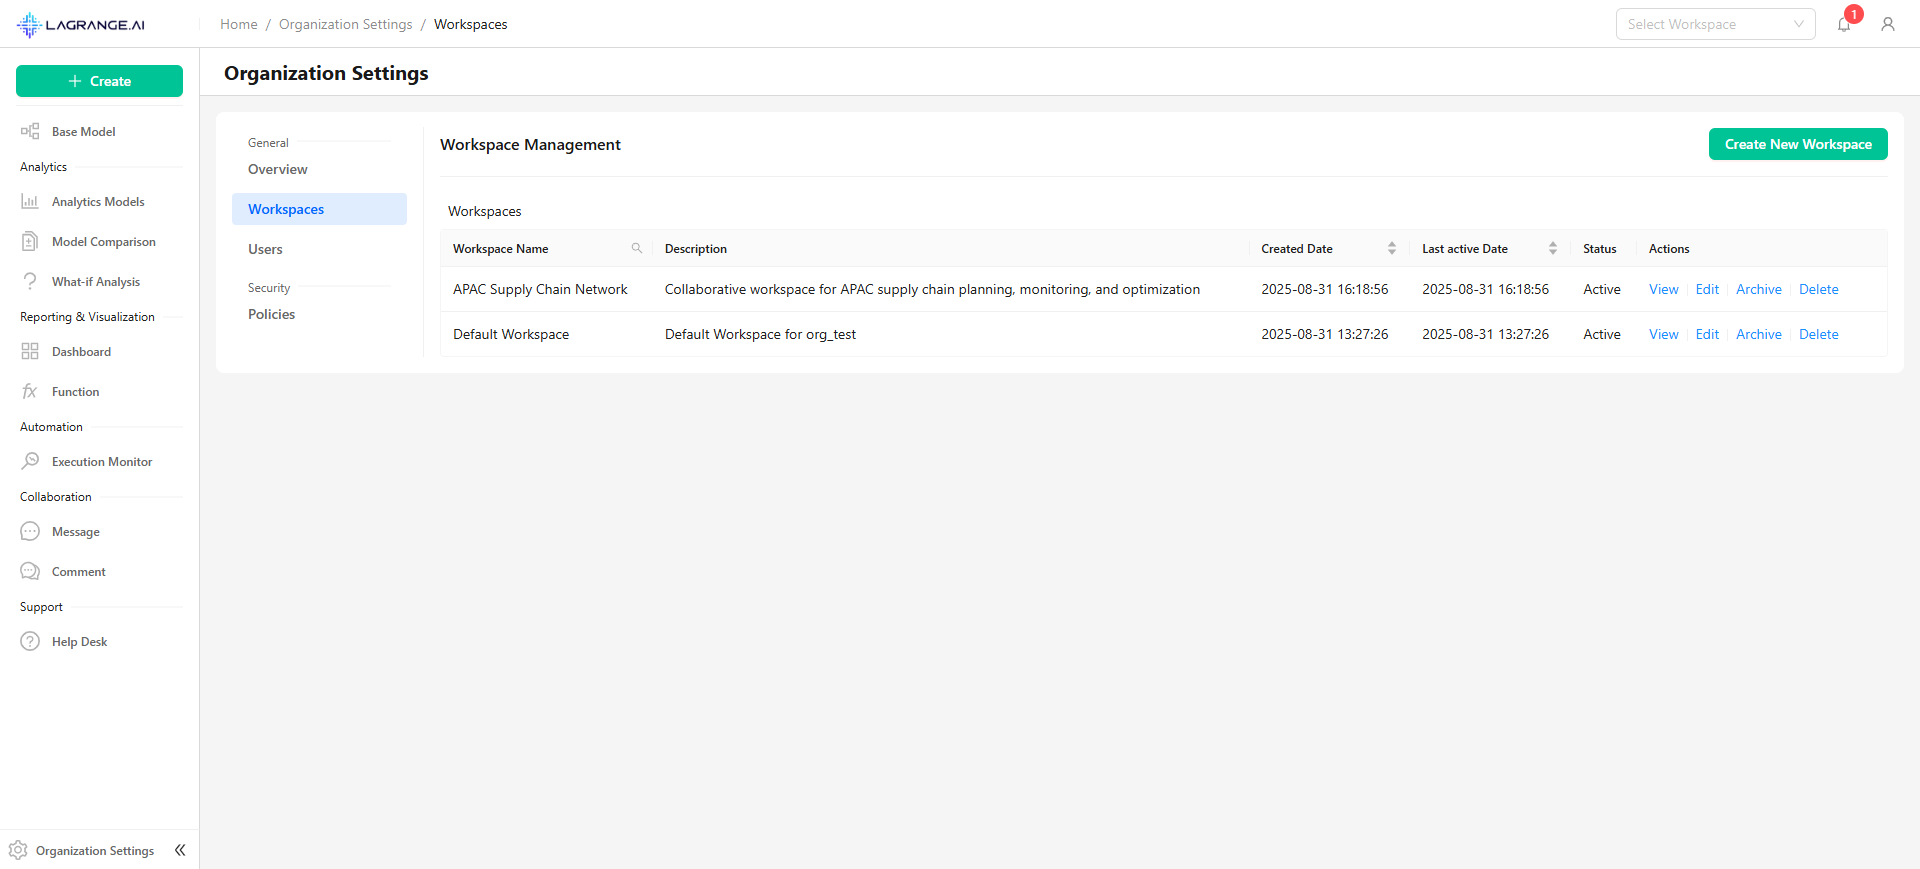Open the Help Desk page

coord(79,642)
